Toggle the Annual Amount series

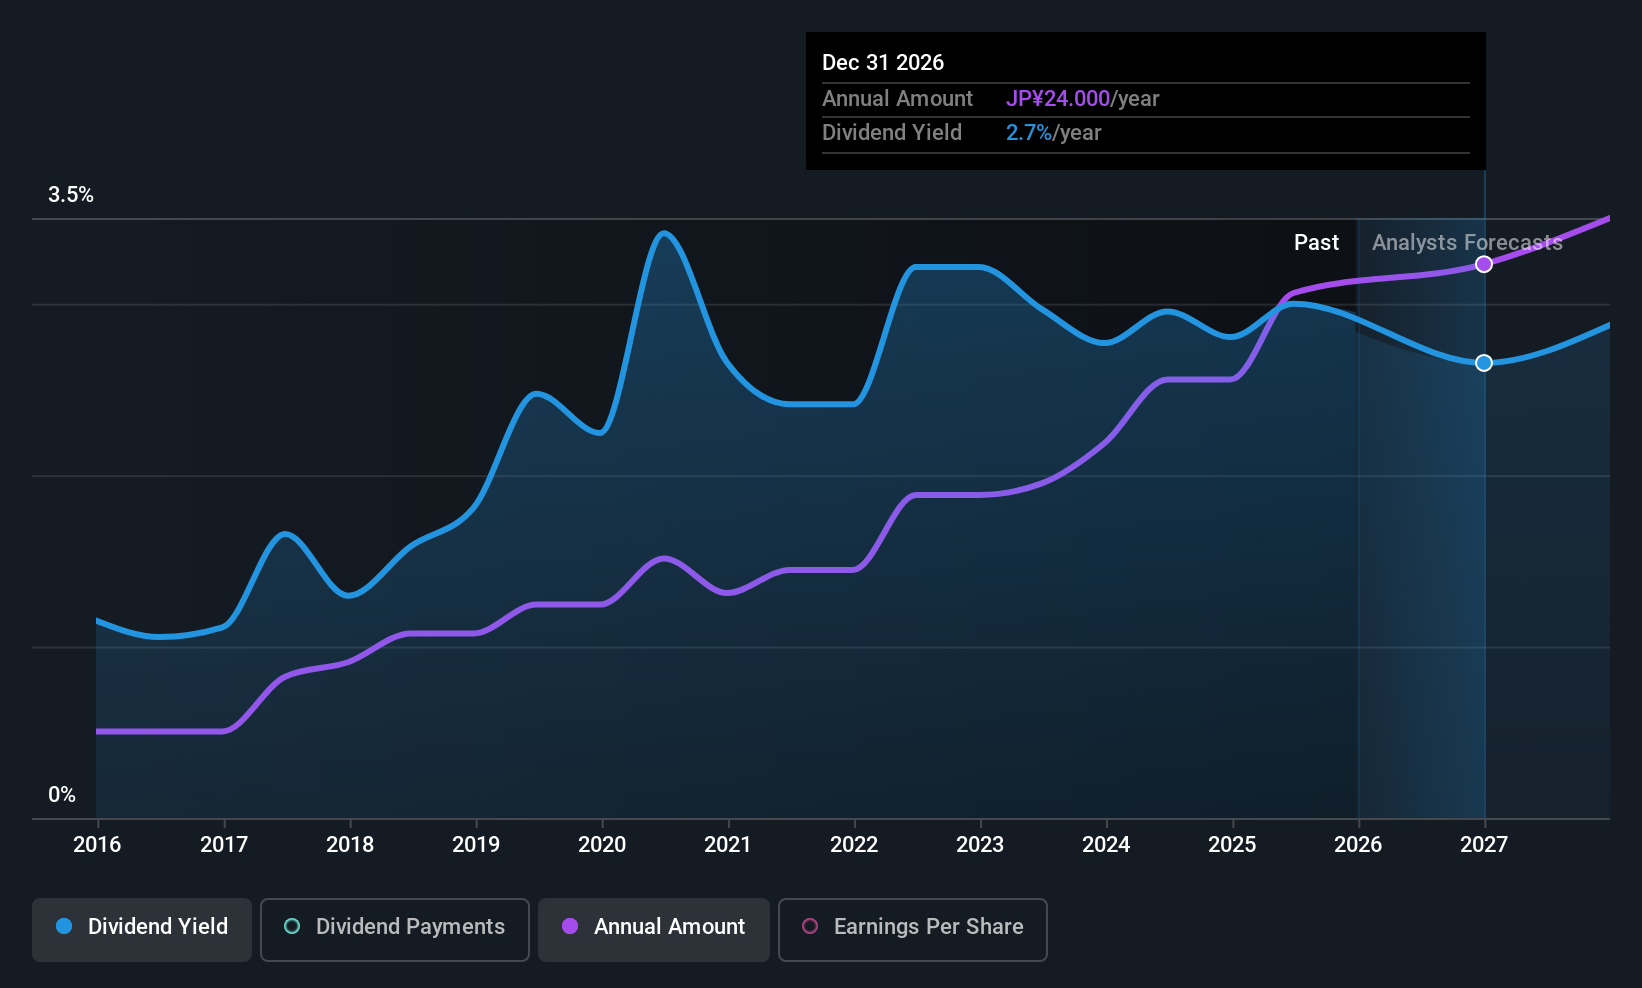coord(654,930)
